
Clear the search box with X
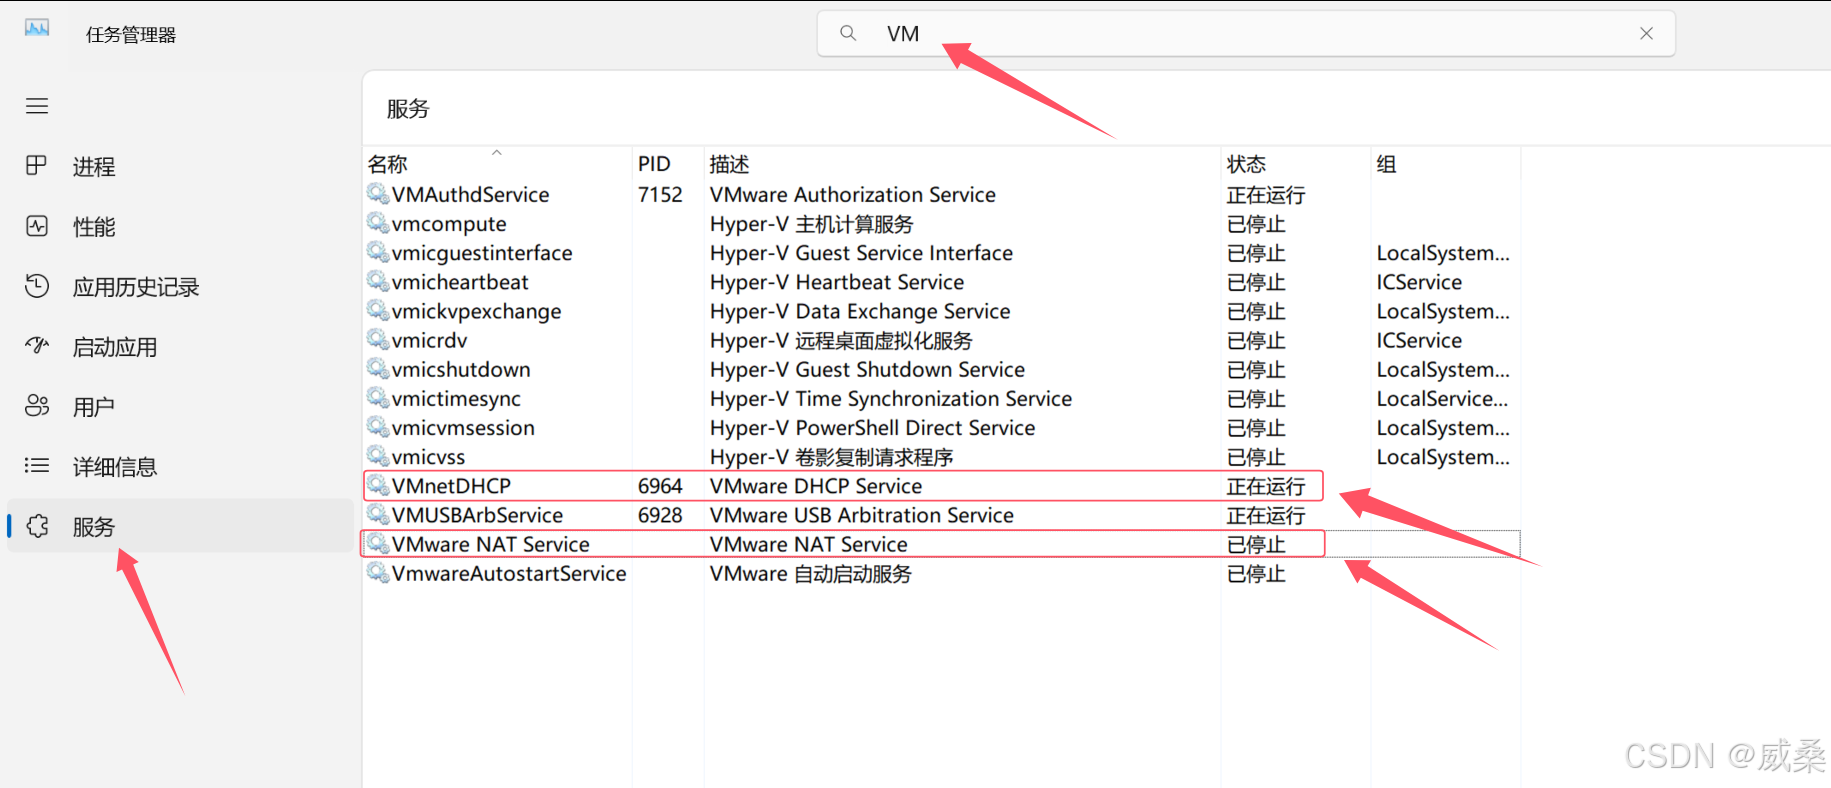[x=1646, y=33]
